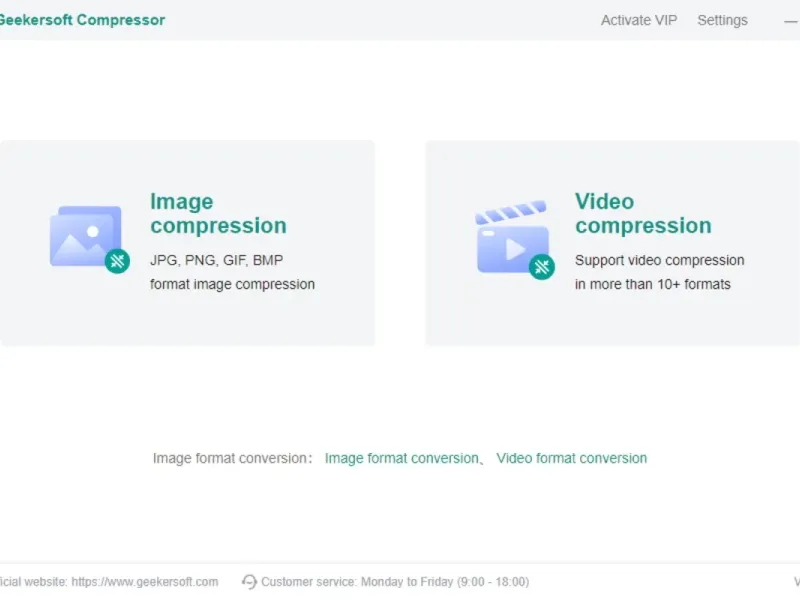Minimize the Geekersoft Compressor window

pos(790,21)
